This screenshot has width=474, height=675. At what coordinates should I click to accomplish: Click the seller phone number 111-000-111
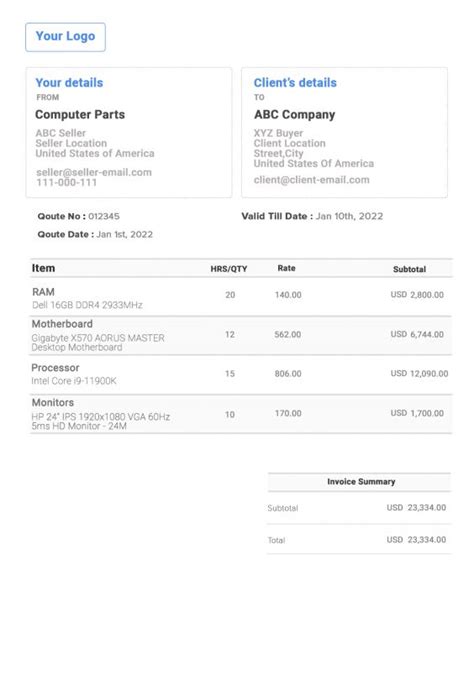(67, 183)
